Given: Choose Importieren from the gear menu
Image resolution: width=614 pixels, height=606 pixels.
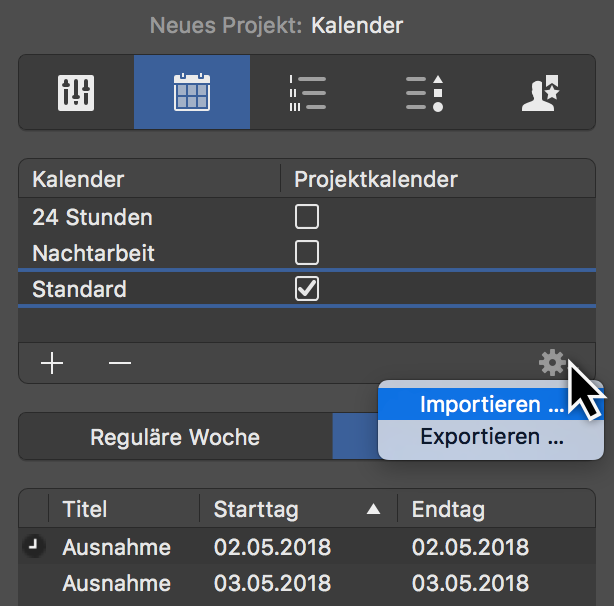Looking at the screenshot, I should pyautogui.click(x=491, y=405).
